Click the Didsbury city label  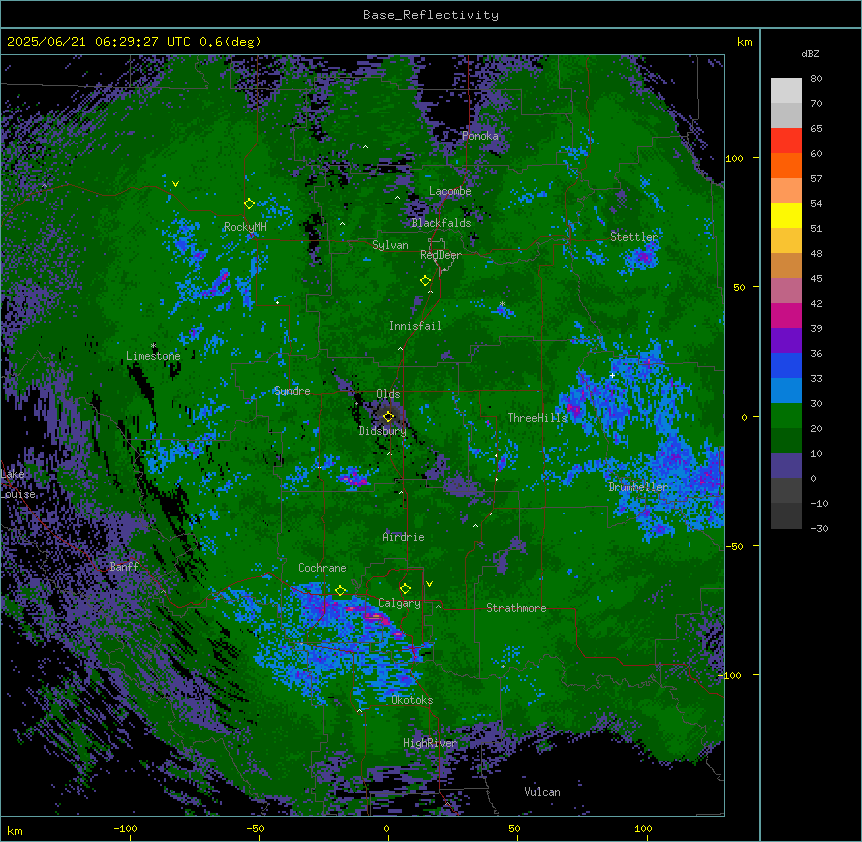[x=383, y=431]
